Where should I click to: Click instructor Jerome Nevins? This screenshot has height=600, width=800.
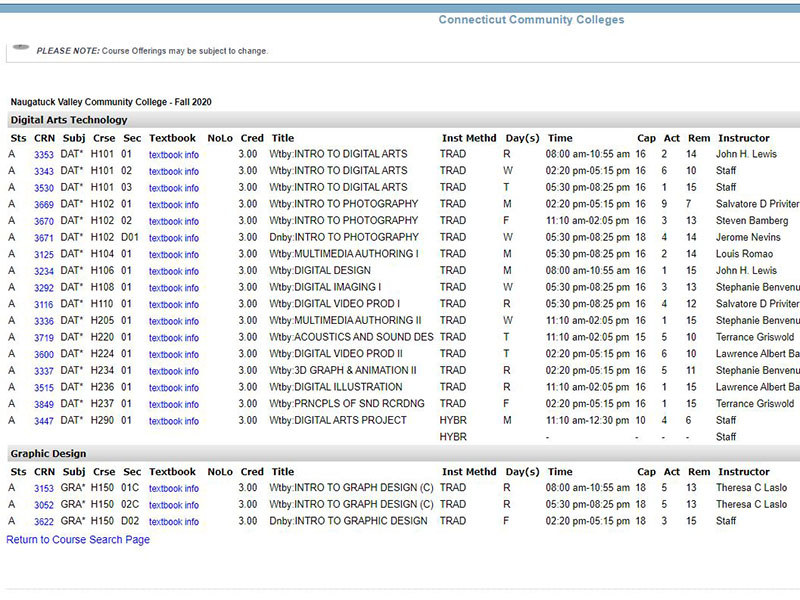pos(748,237)
